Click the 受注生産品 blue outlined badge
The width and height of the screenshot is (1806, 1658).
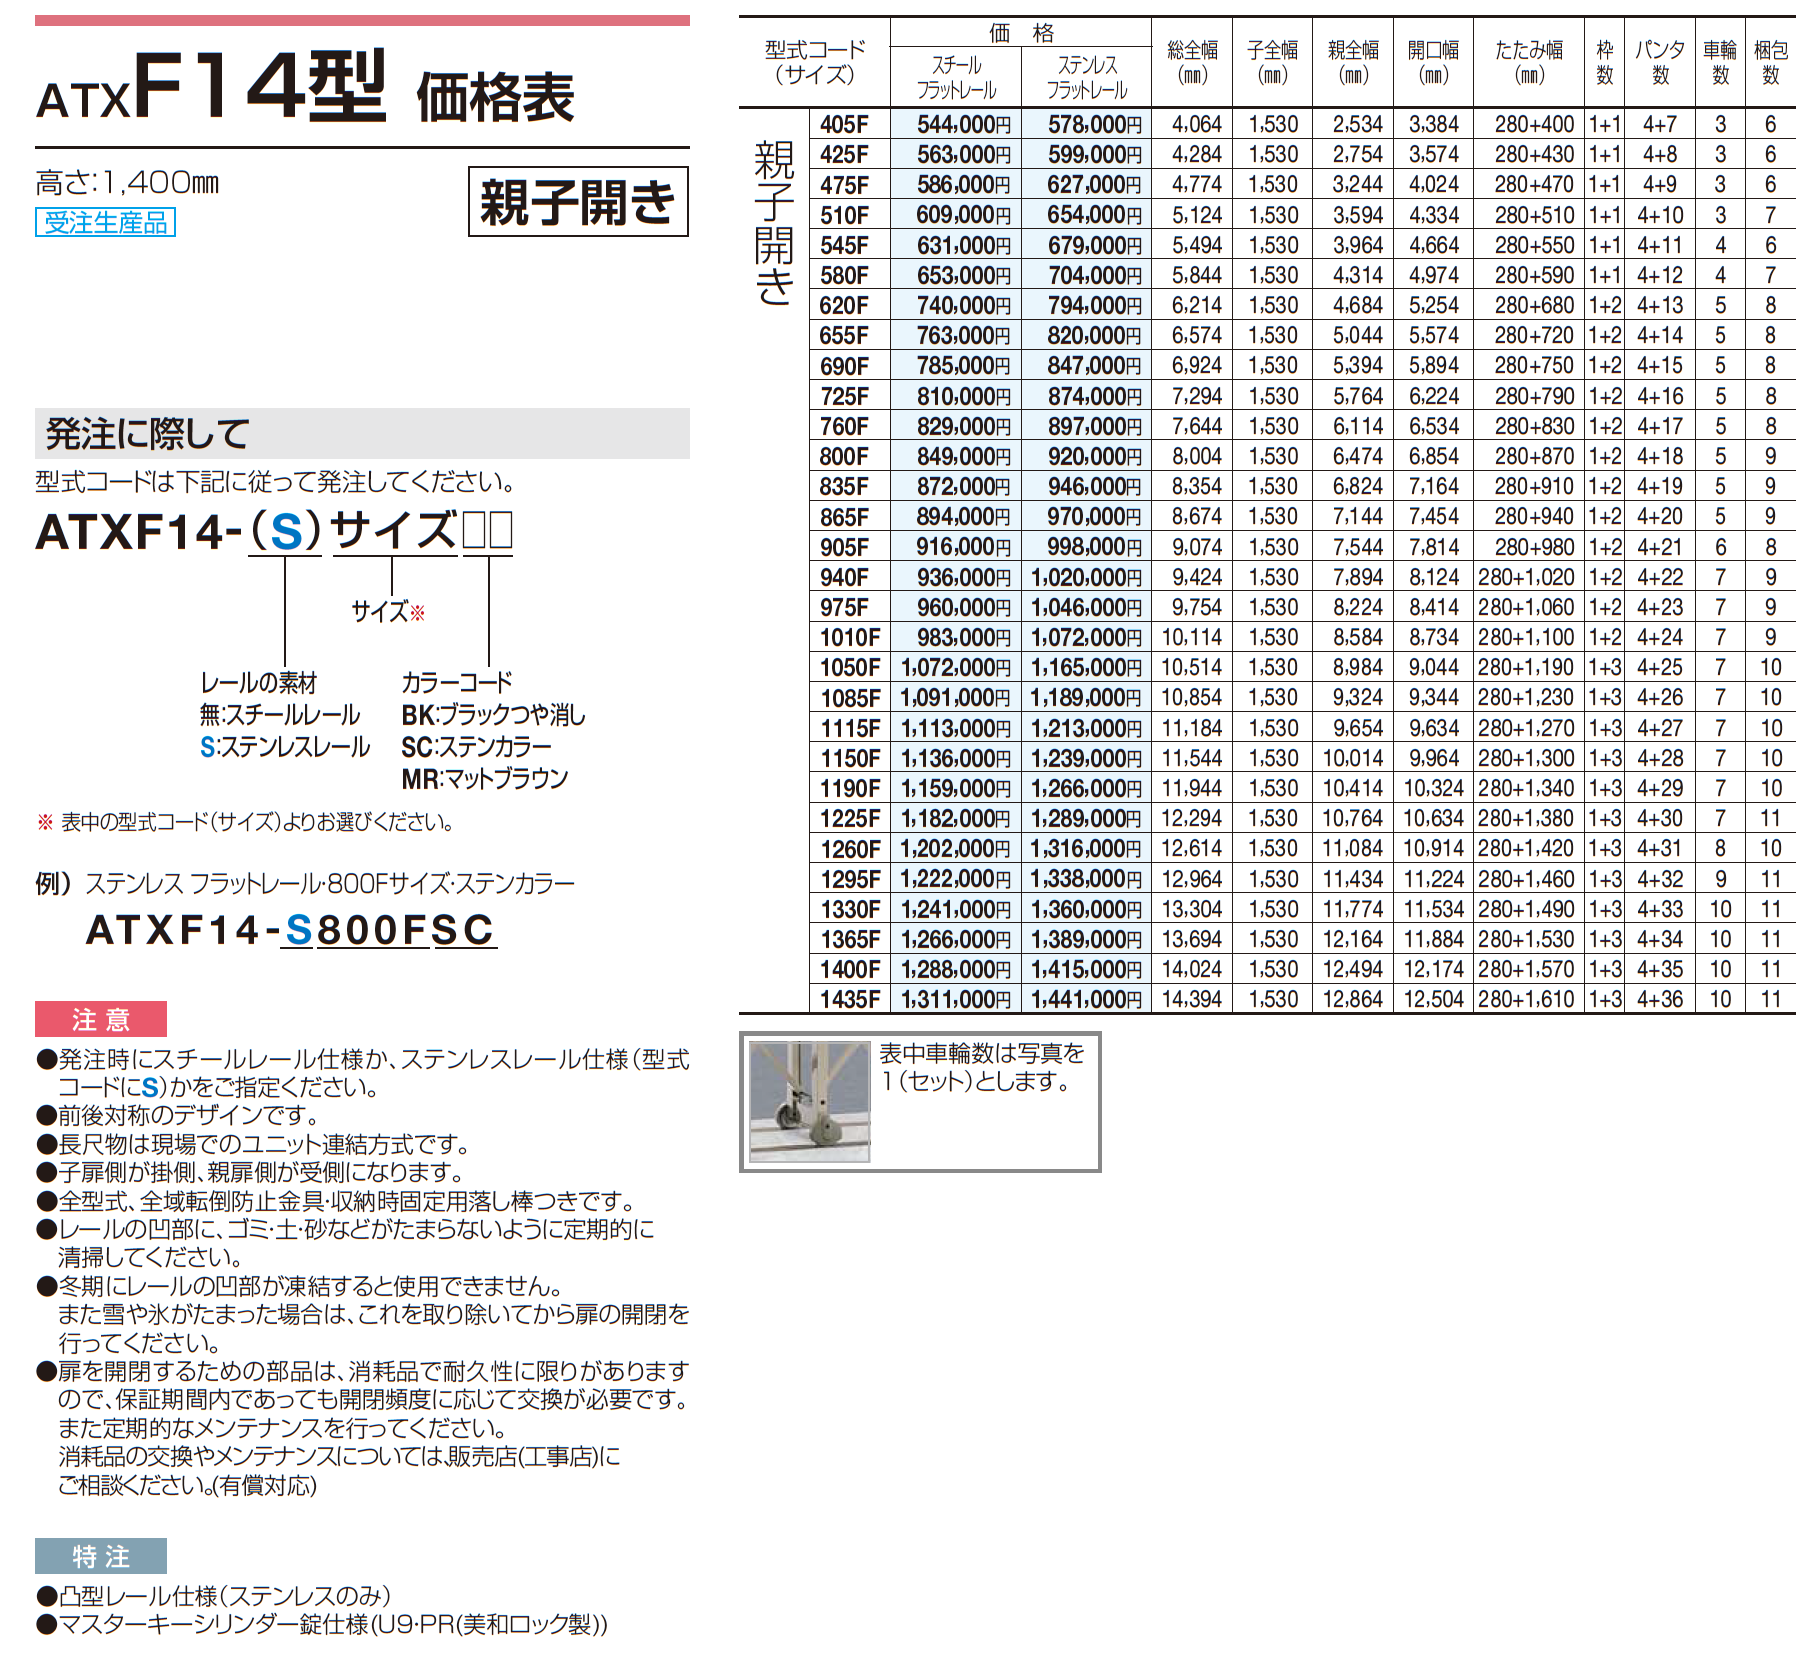(106, 222)
